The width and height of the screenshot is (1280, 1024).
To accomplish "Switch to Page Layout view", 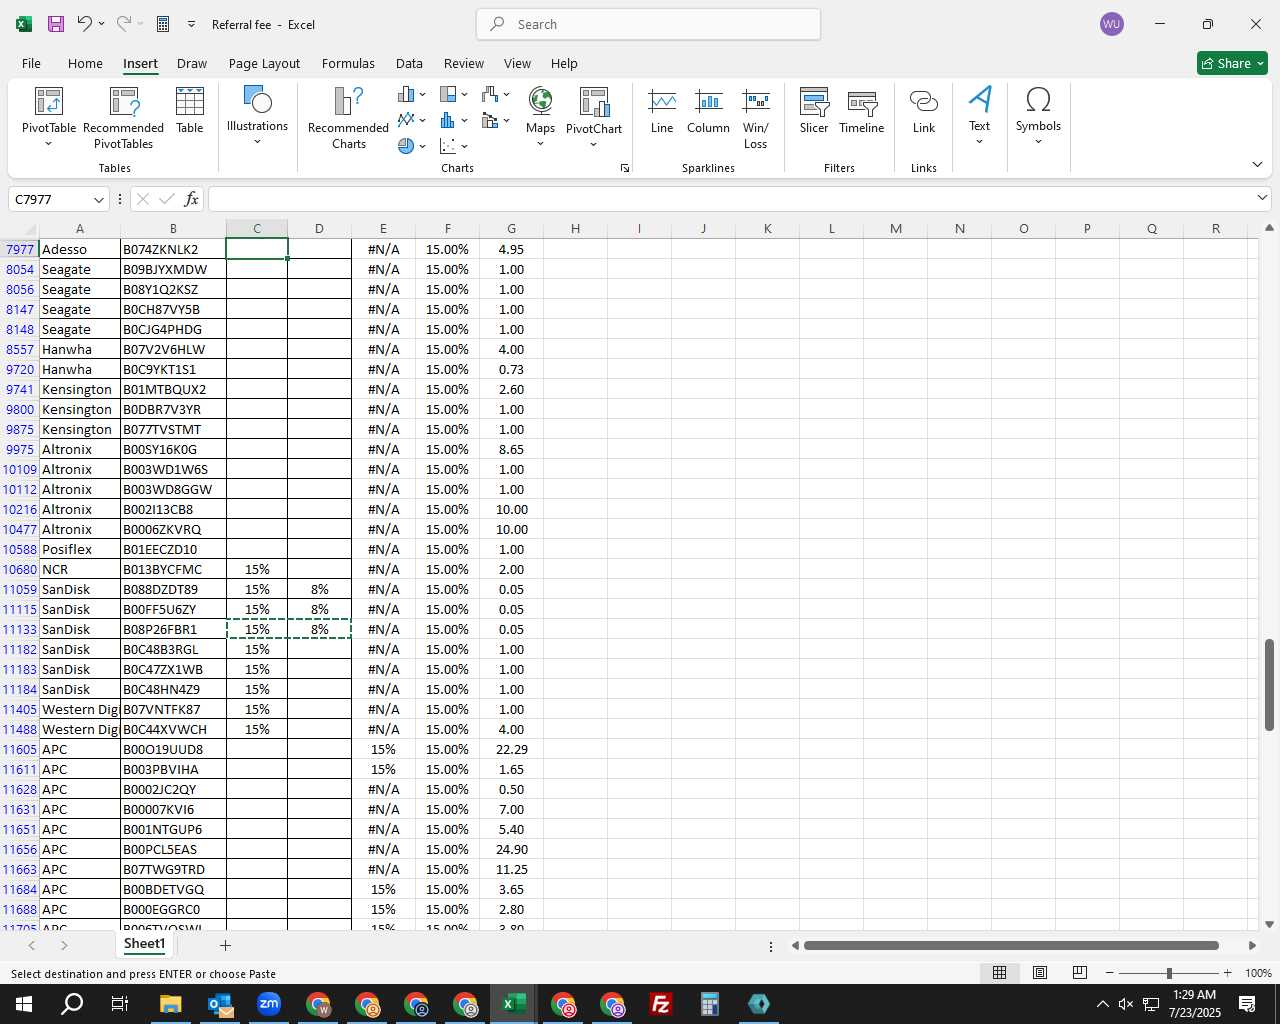I will pos(1040,973).
